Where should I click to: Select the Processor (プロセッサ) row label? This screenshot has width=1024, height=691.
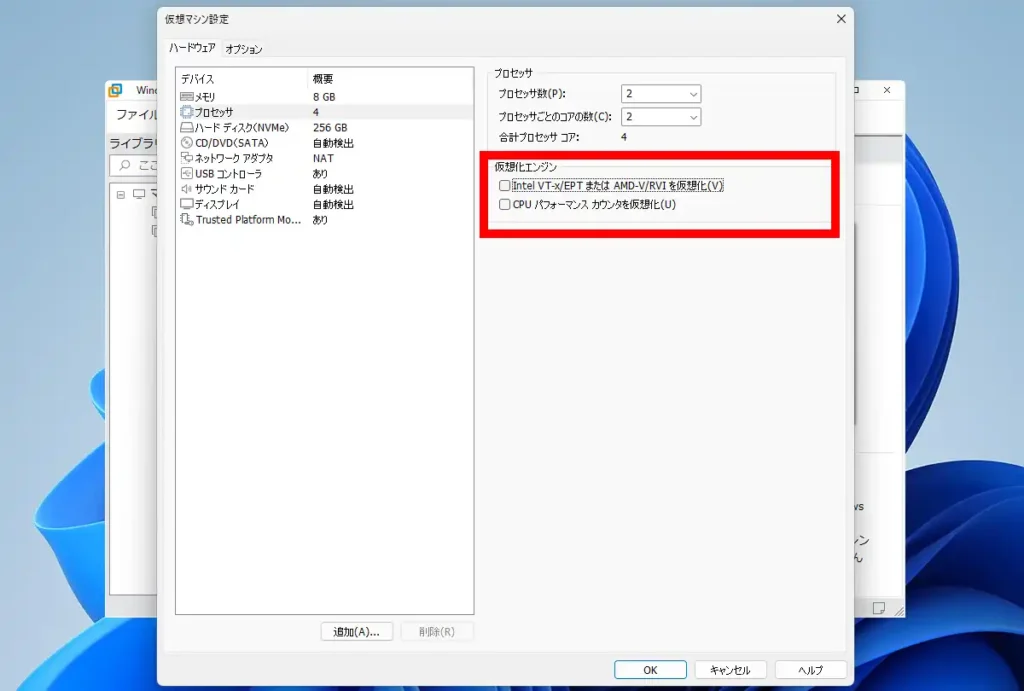point(214,112)
